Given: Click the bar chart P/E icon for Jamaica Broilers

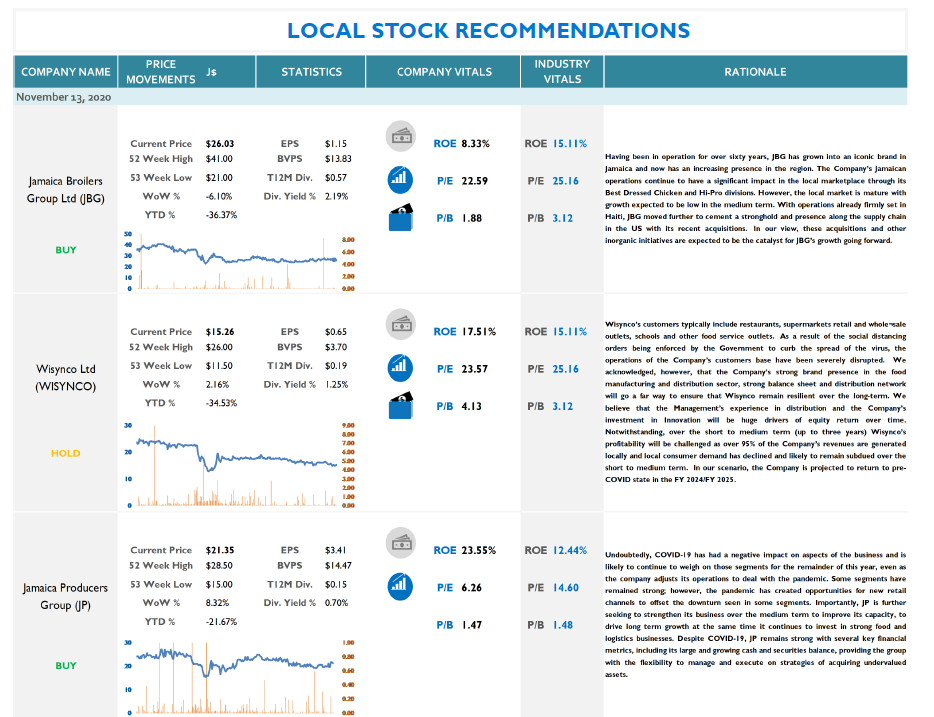Looking at the screenshot, I should click(x=400, y=179).
